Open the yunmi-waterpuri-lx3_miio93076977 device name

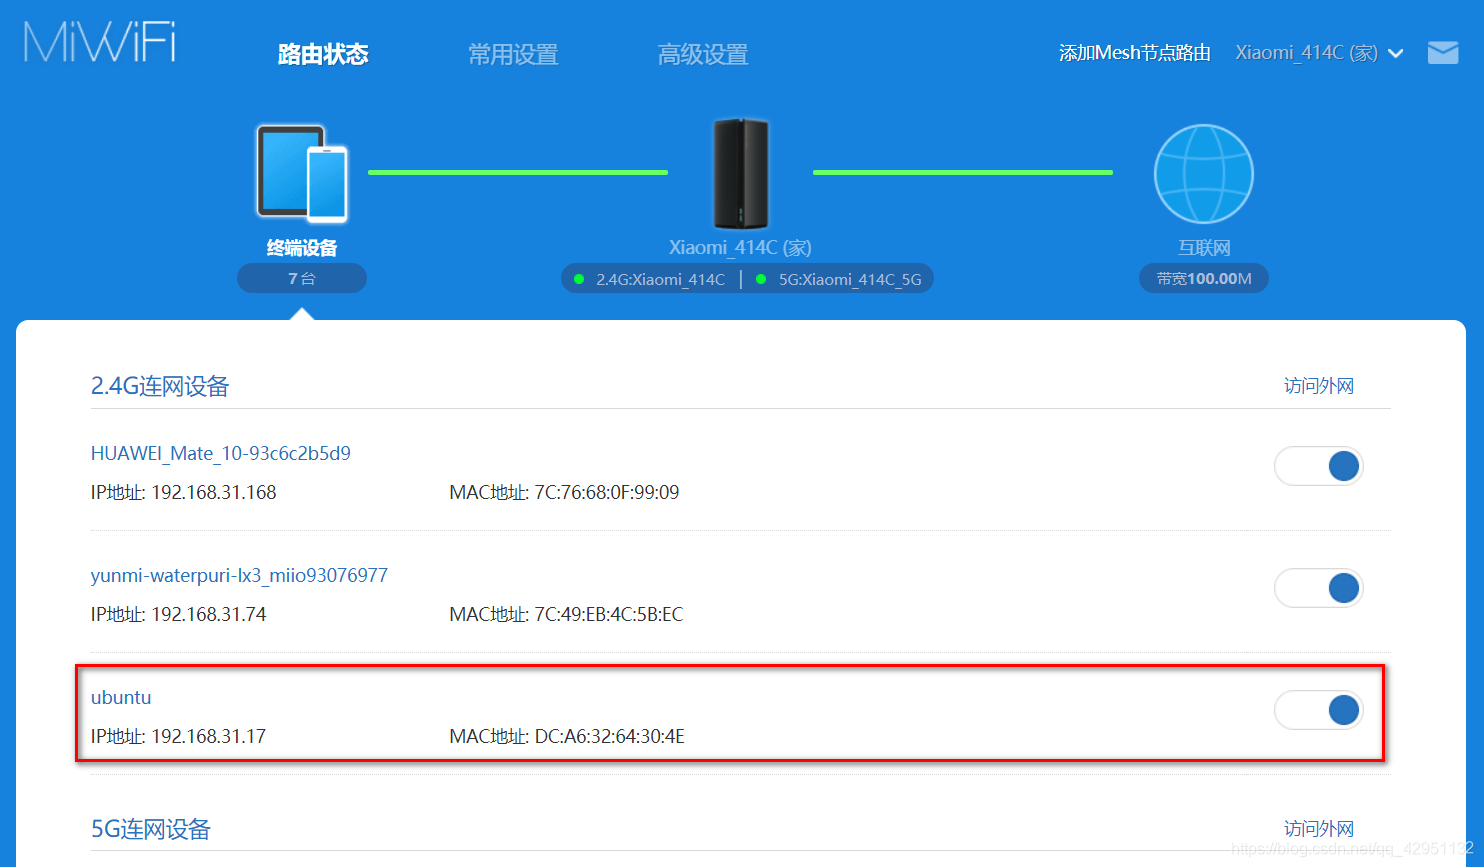point(239,575)
